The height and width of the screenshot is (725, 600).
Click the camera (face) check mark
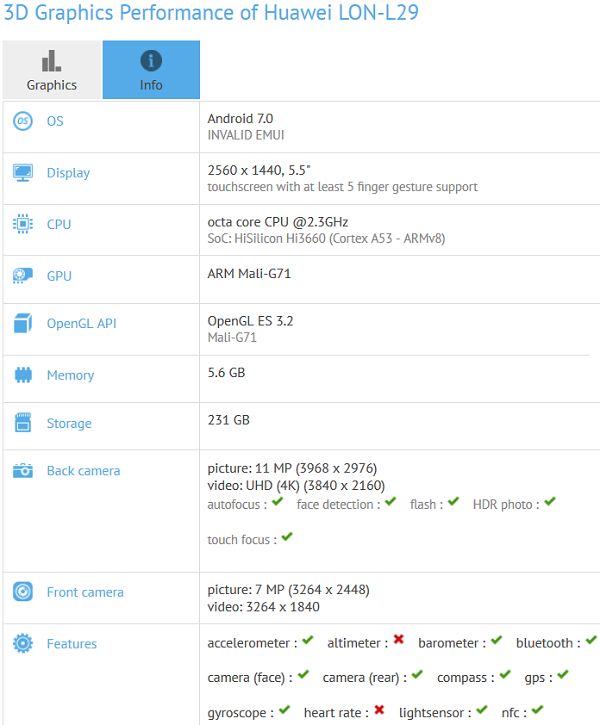tap(303, 675)
